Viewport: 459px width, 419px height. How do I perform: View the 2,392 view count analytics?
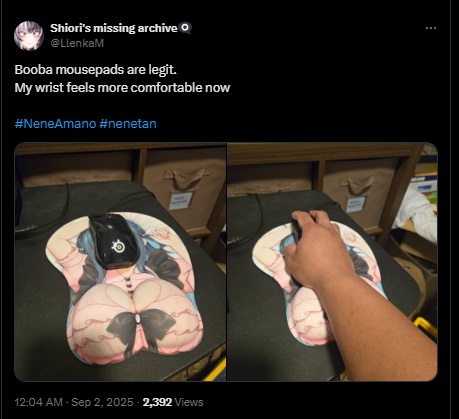pyautogui.click(x=157, y=402)
